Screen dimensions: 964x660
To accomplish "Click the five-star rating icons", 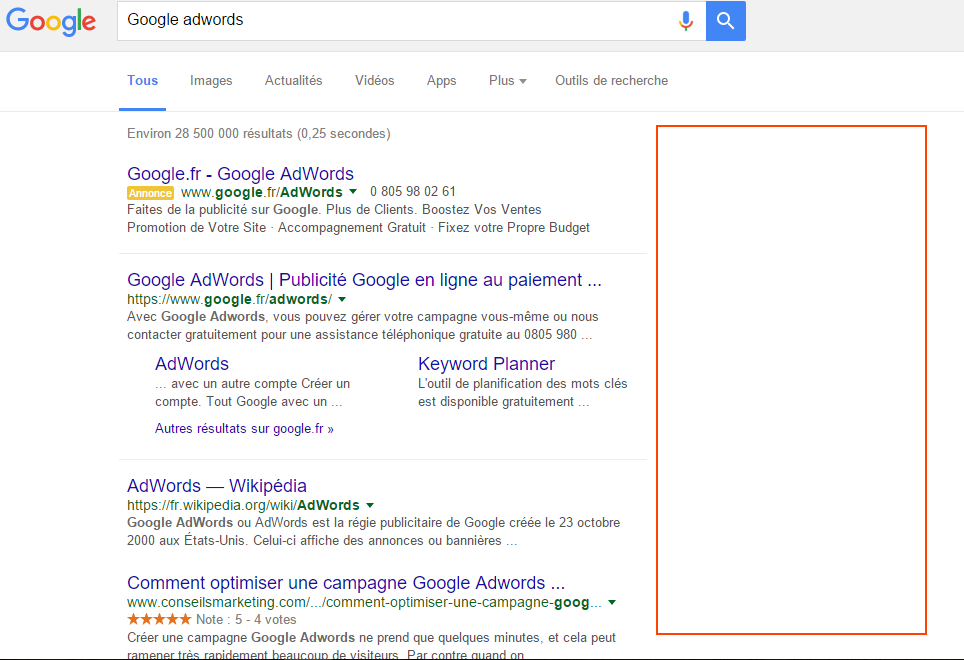I will coord(159,619).
